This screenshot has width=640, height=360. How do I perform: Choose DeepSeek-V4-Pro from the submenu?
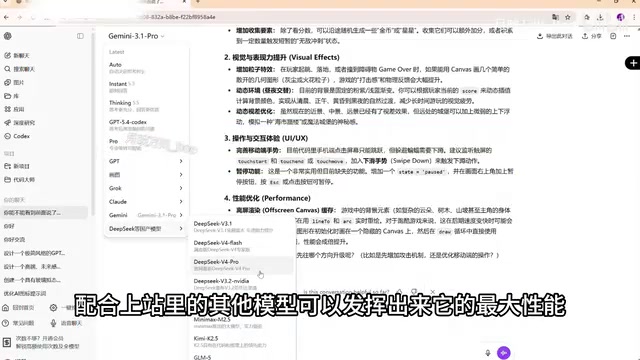242,265
